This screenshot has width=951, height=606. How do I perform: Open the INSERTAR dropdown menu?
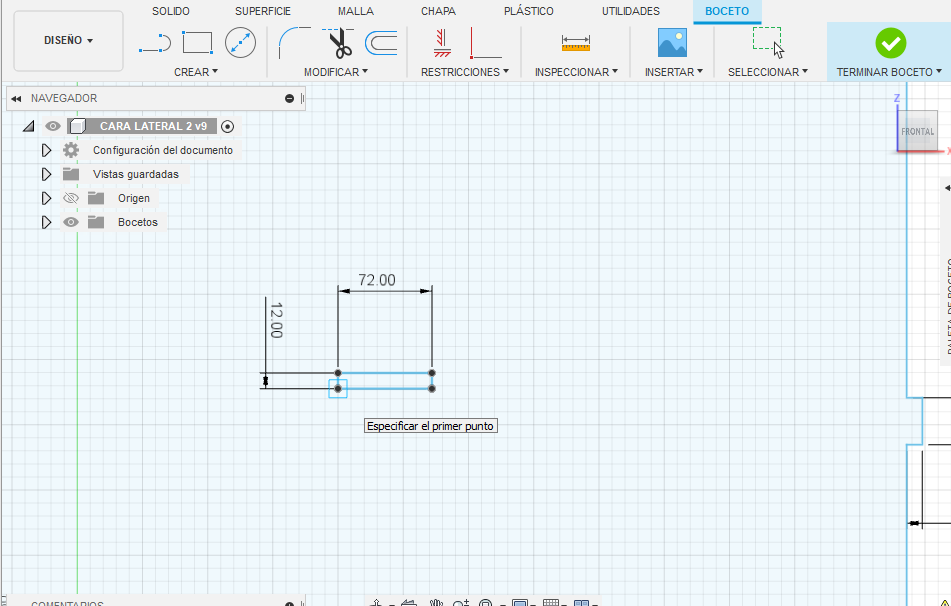(x=674, y=72)
